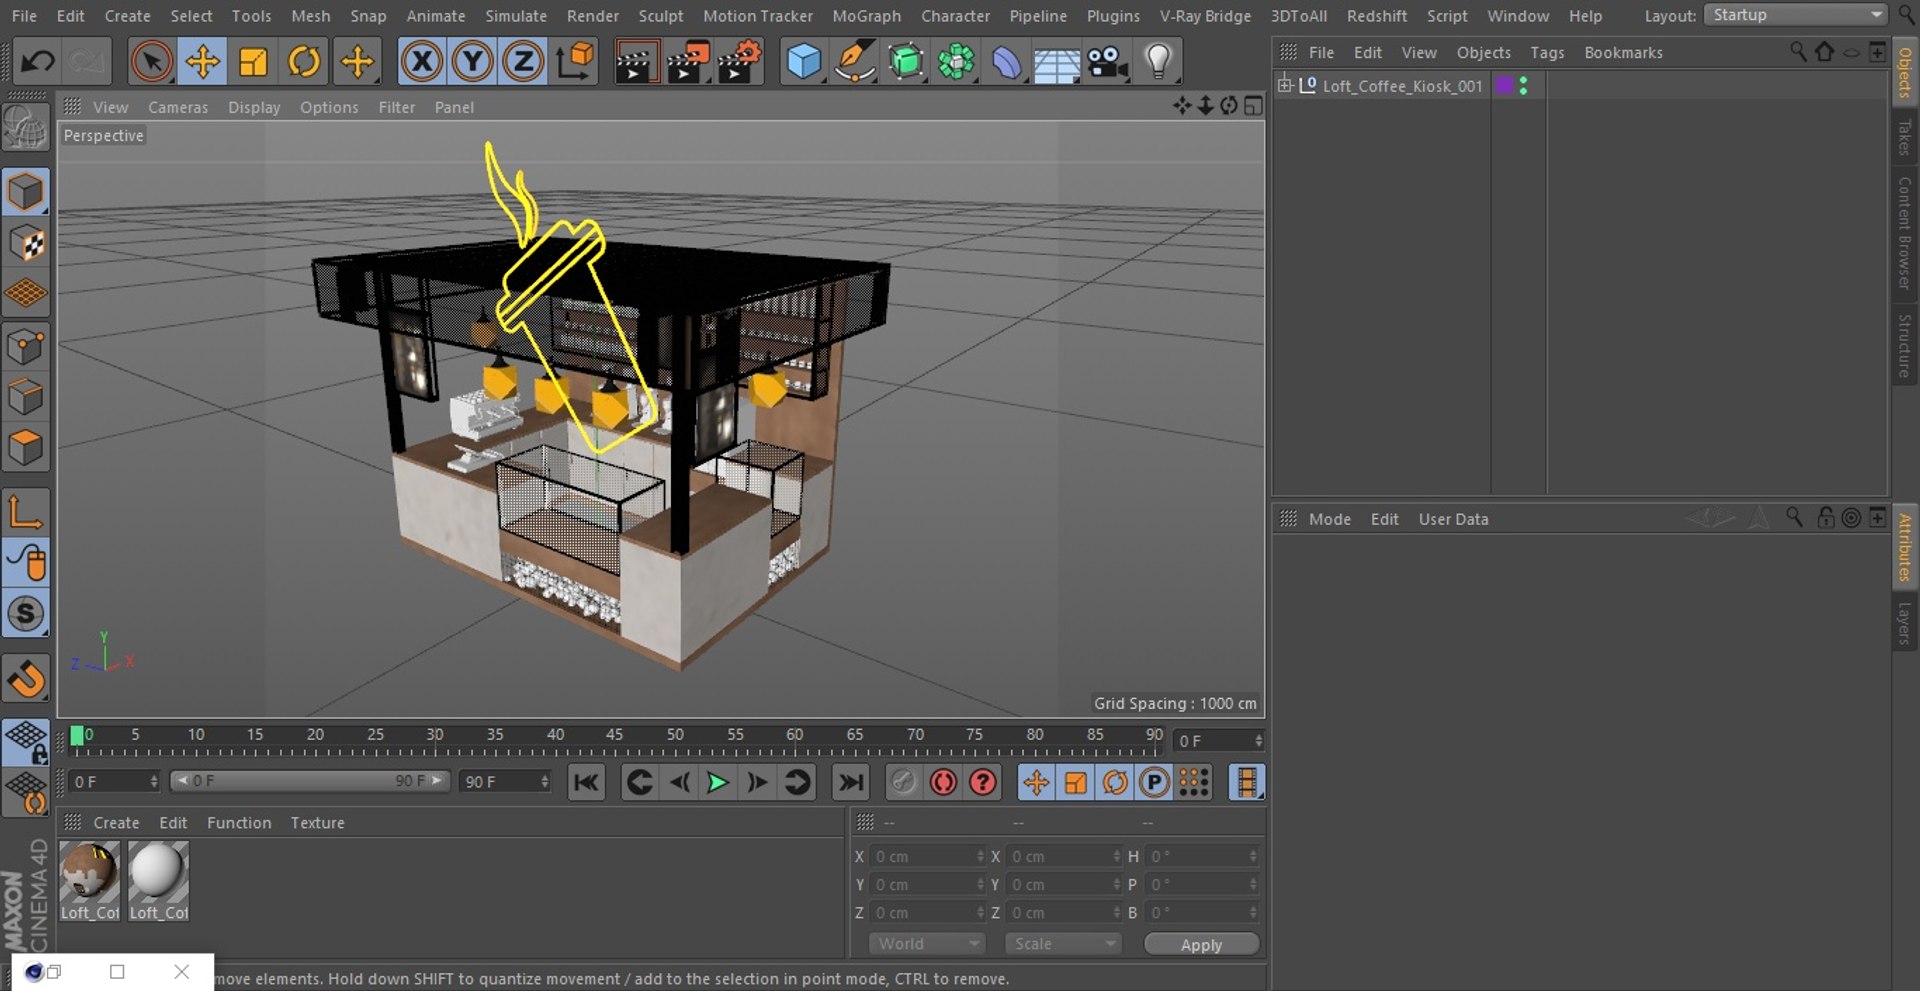Switch coordinate system icon
1920x991 pixels.
point(575,62)
